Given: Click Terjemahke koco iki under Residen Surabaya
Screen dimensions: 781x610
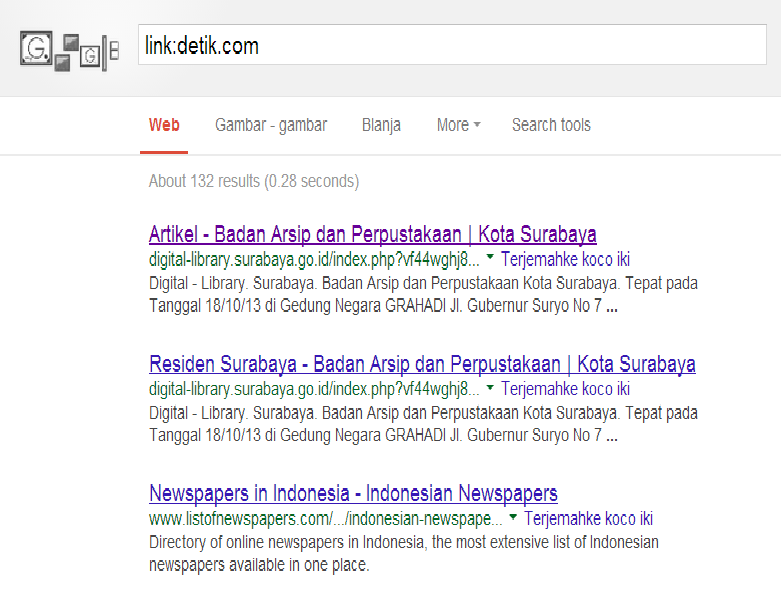Looking at the screenshot, I should coord(565,389).
